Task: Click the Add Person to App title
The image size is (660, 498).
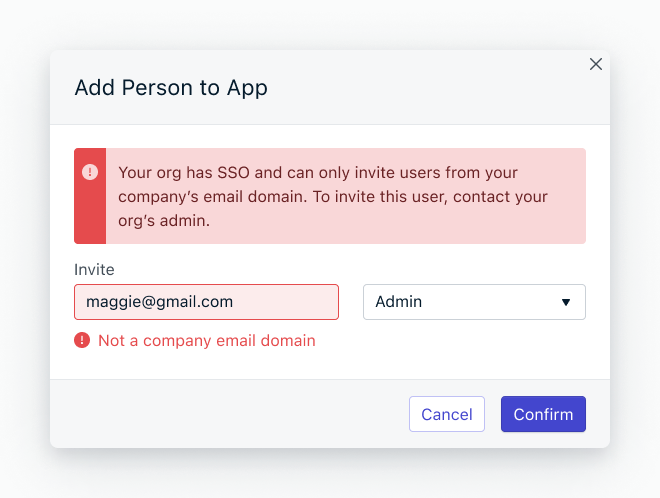Action: (171, 88)
